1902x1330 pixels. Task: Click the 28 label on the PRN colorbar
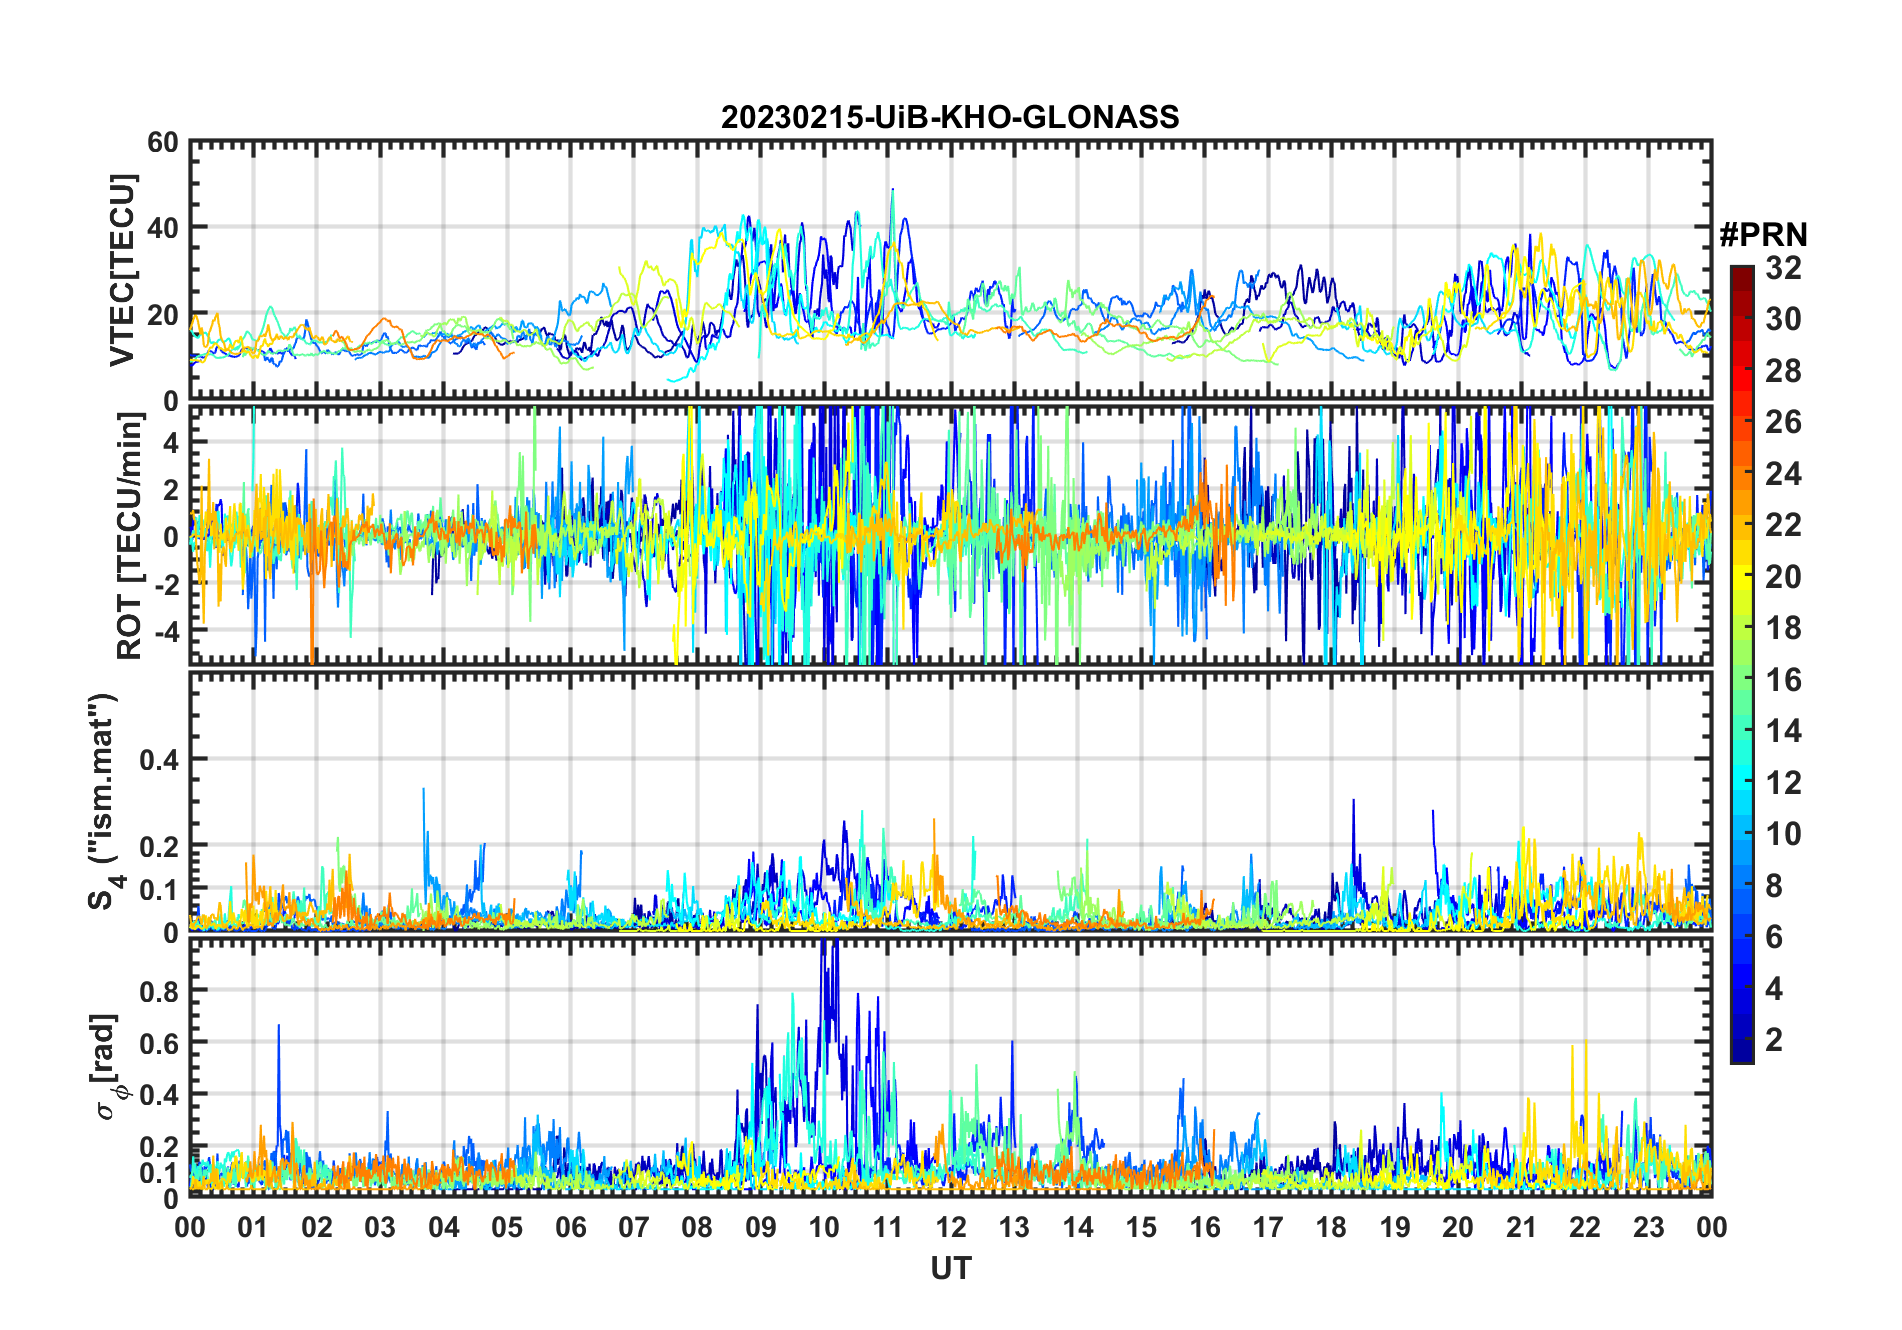[x=1783, y=371]
